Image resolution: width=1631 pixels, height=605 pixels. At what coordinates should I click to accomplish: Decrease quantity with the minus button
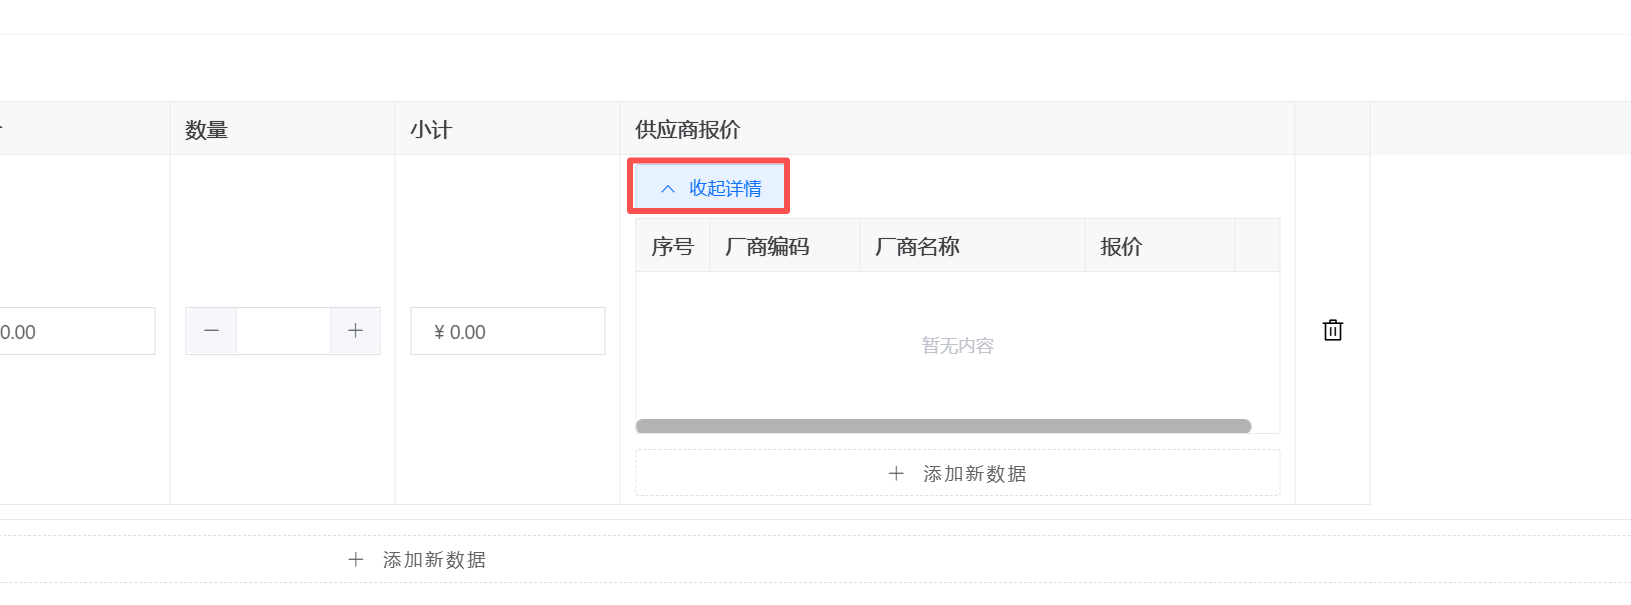pyautogui.click(x=211, y=331)
